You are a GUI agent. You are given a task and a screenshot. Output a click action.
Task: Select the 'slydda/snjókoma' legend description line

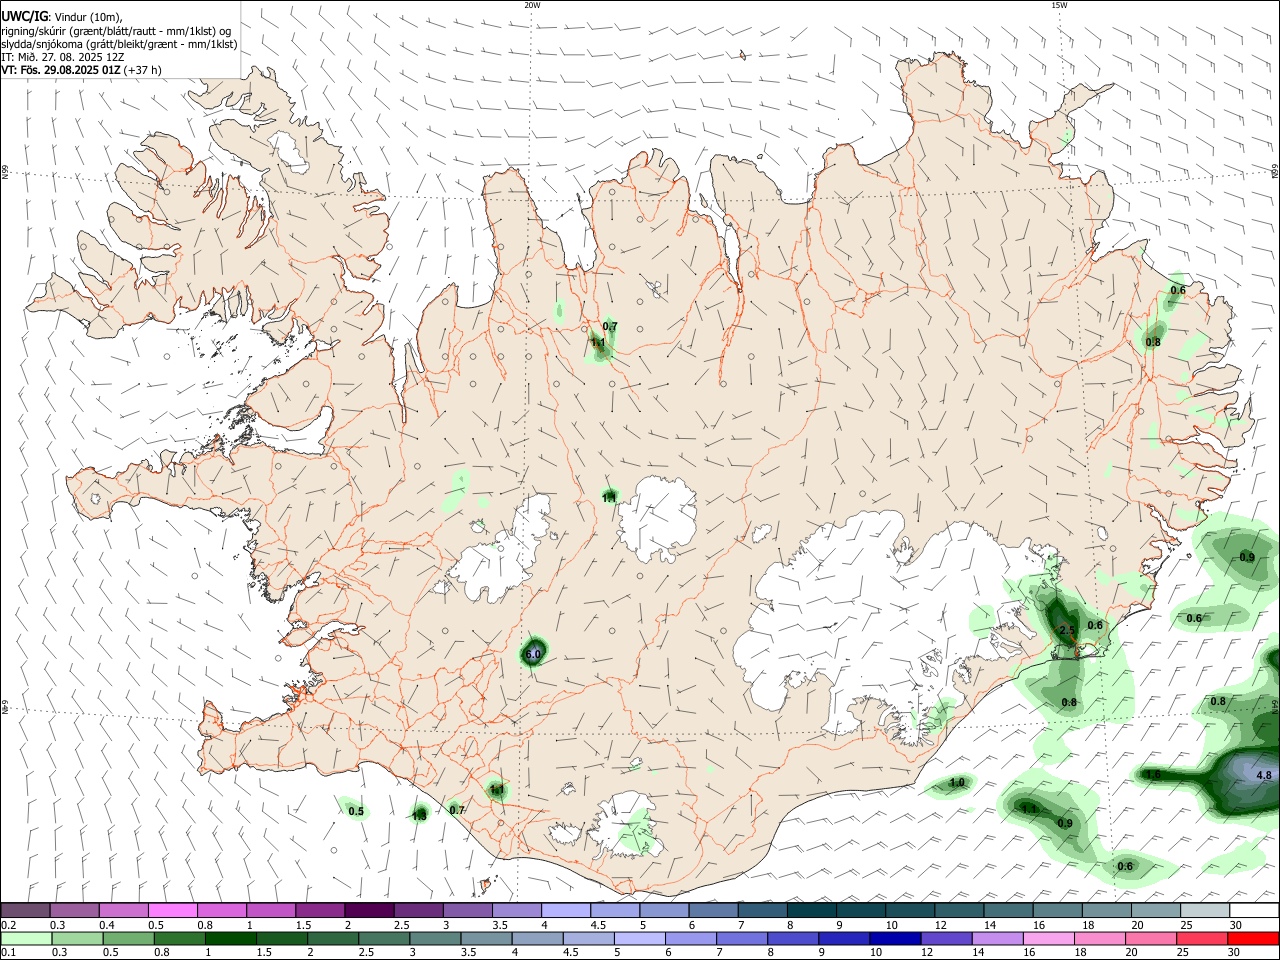(x=119, y=44)
